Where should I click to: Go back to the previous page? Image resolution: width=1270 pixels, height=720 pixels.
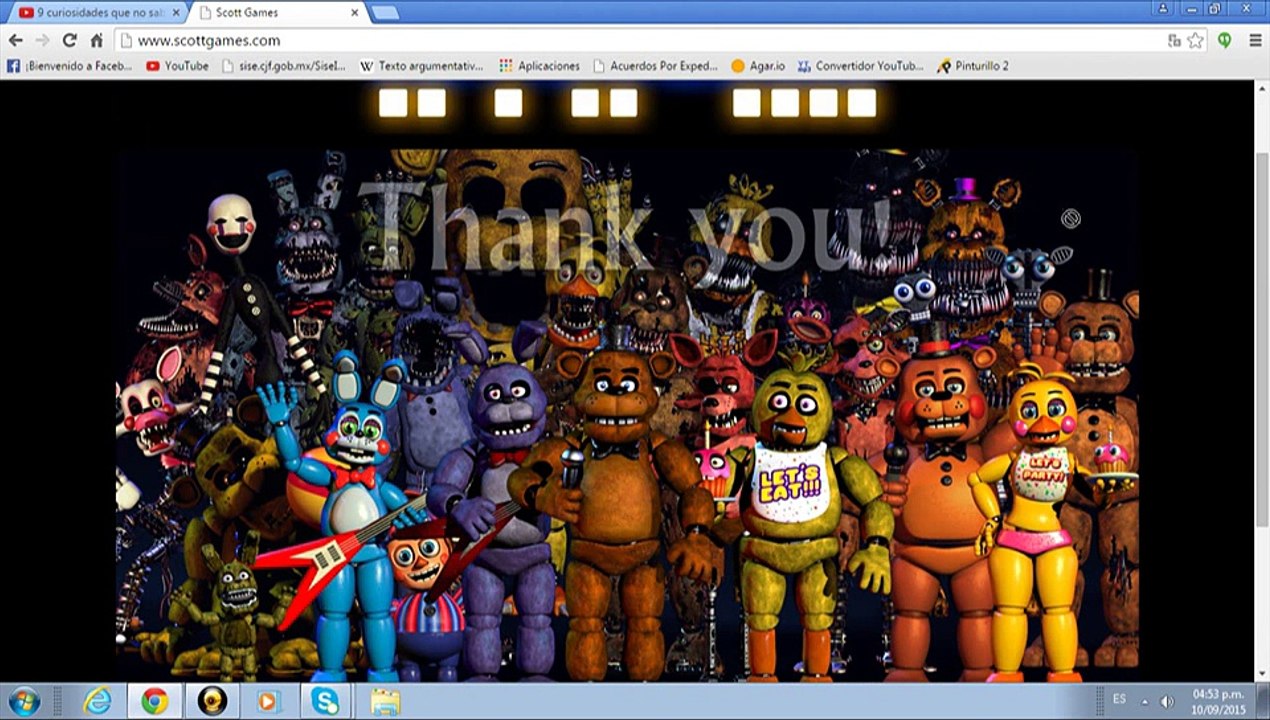pos(15,41)
